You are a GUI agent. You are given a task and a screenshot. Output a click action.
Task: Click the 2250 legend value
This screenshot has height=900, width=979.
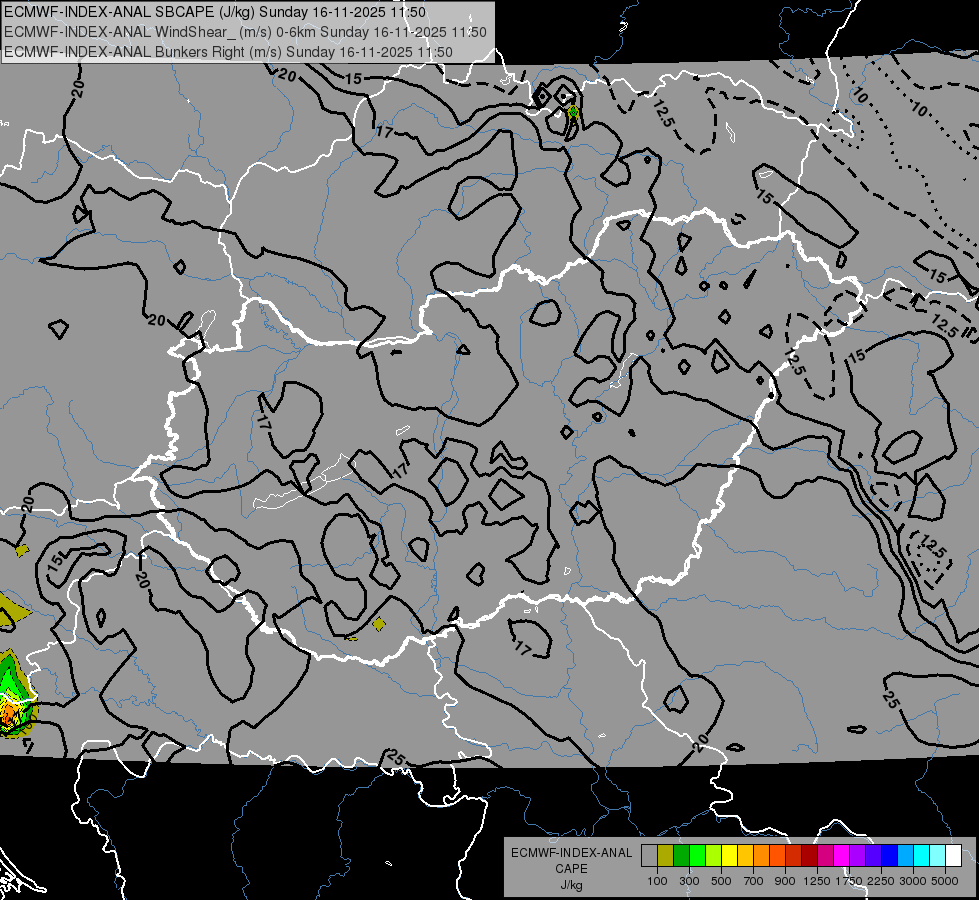(x=881, y=881)
